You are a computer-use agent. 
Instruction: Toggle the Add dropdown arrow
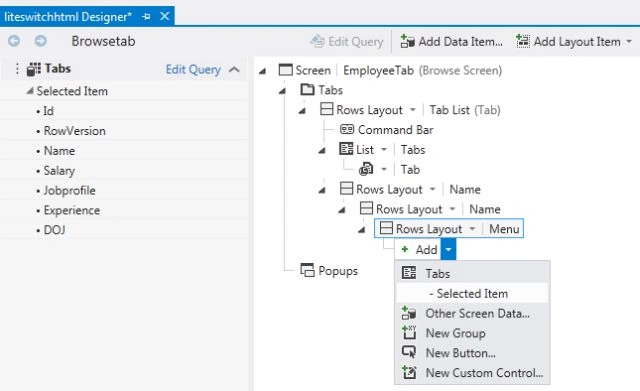point(448,249)
